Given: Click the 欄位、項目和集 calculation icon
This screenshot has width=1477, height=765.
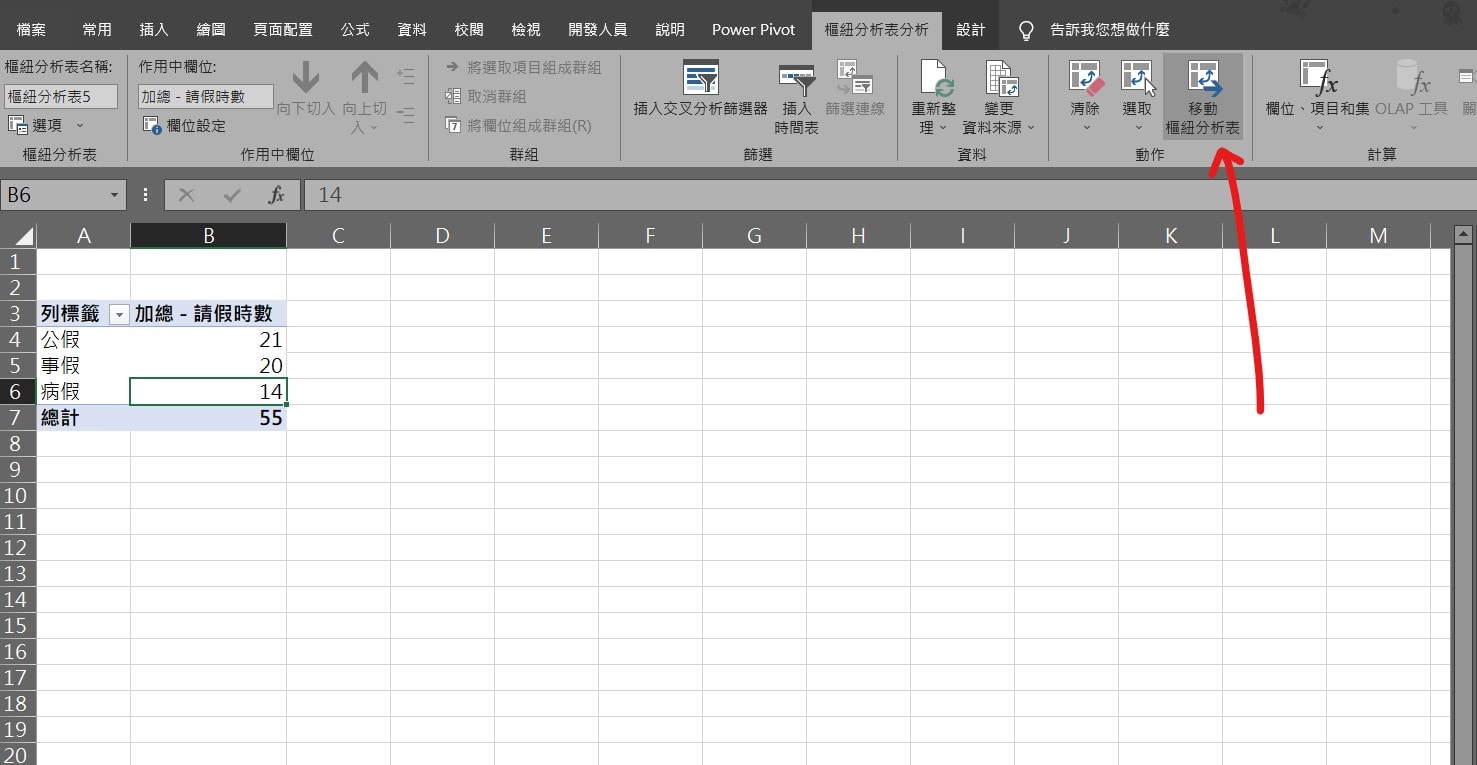Looking at the screenshot, I should 1317,78.
